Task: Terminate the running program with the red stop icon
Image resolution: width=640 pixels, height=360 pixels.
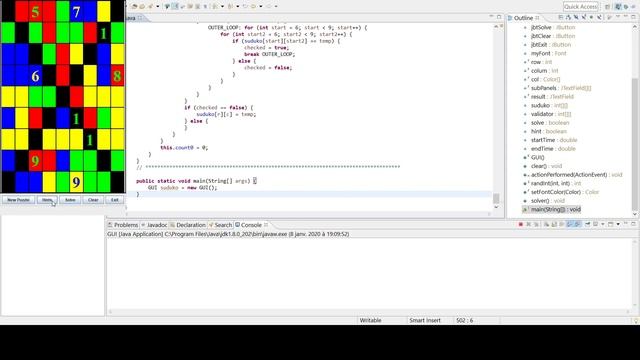Action: [520, 224]
